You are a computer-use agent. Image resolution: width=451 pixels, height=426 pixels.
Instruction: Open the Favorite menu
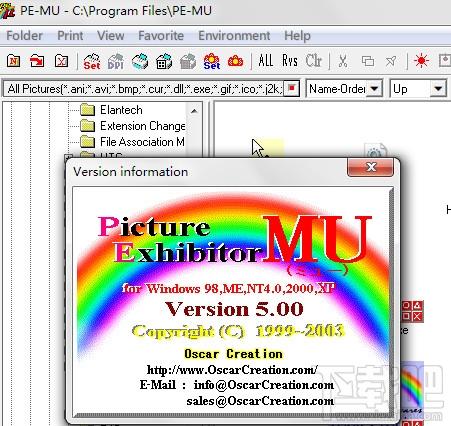(161, 36)
